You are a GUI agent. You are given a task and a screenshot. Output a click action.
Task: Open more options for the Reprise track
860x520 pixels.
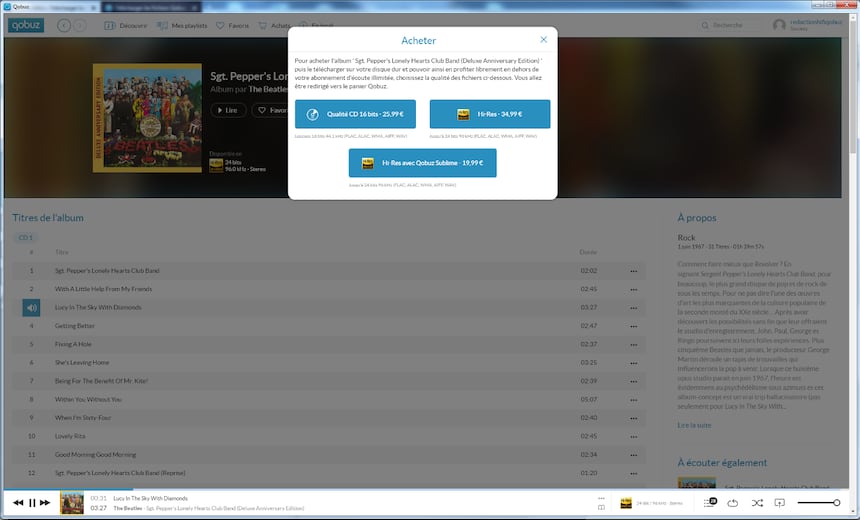[633, 473]
